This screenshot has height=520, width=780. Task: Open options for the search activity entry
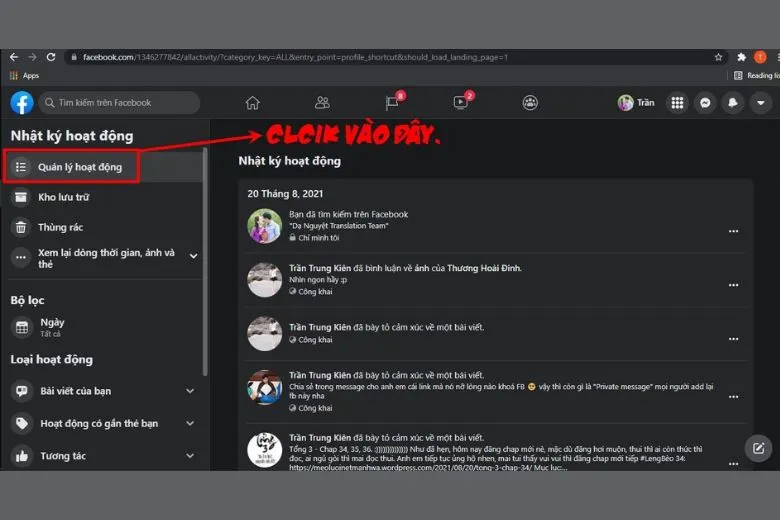pos(733,231)
